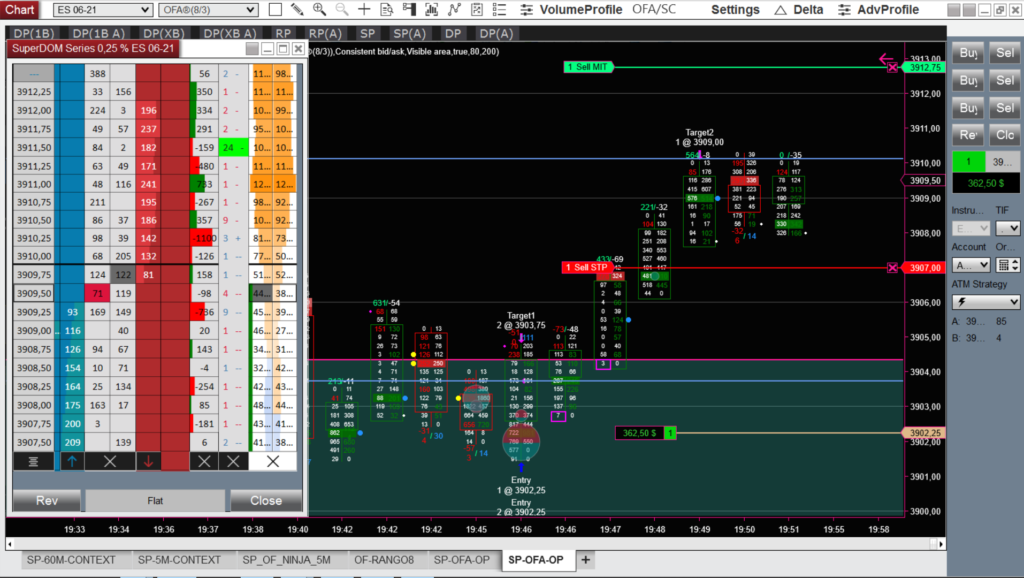
Task: Click the 3912,25 price row in SuperDOM
Action: point(34,92)
